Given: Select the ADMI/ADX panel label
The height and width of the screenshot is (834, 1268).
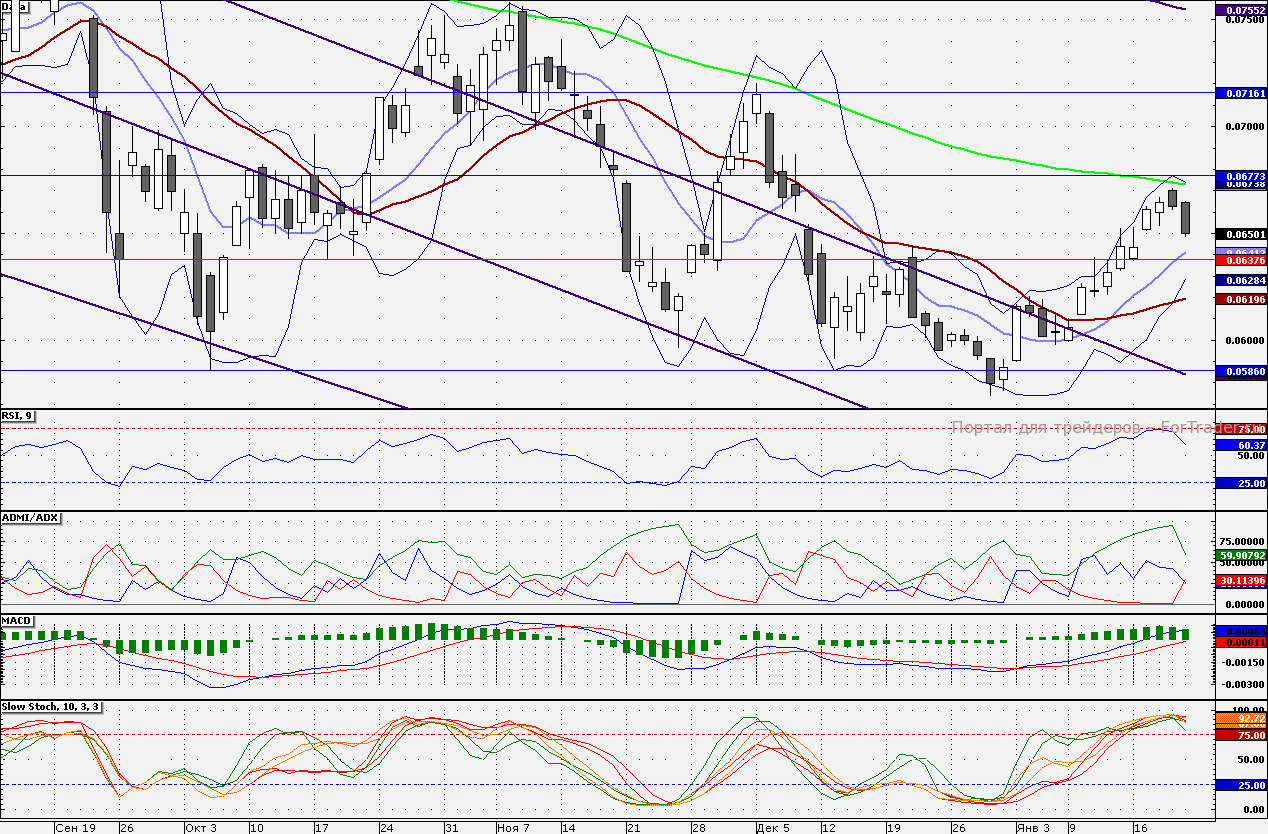Looking at the screenshot, I should (31, 518).
